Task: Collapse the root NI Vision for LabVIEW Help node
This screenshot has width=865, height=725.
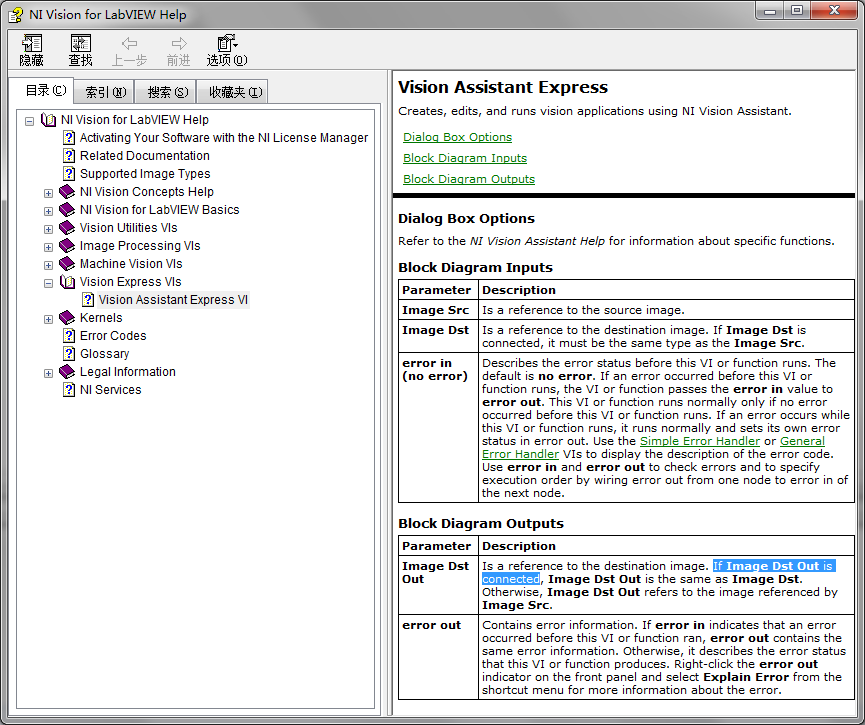Action: (x=30, y=121)
